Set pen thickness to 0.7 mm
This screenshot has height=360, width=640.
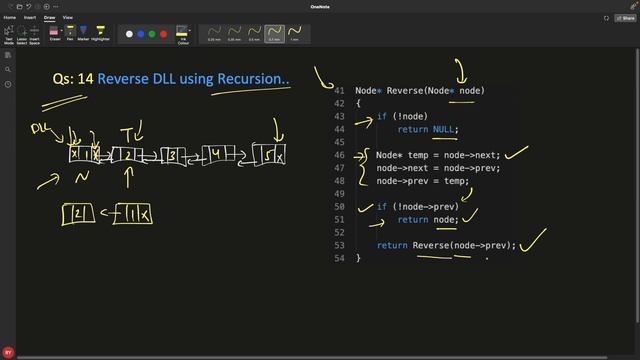[274, 33]
